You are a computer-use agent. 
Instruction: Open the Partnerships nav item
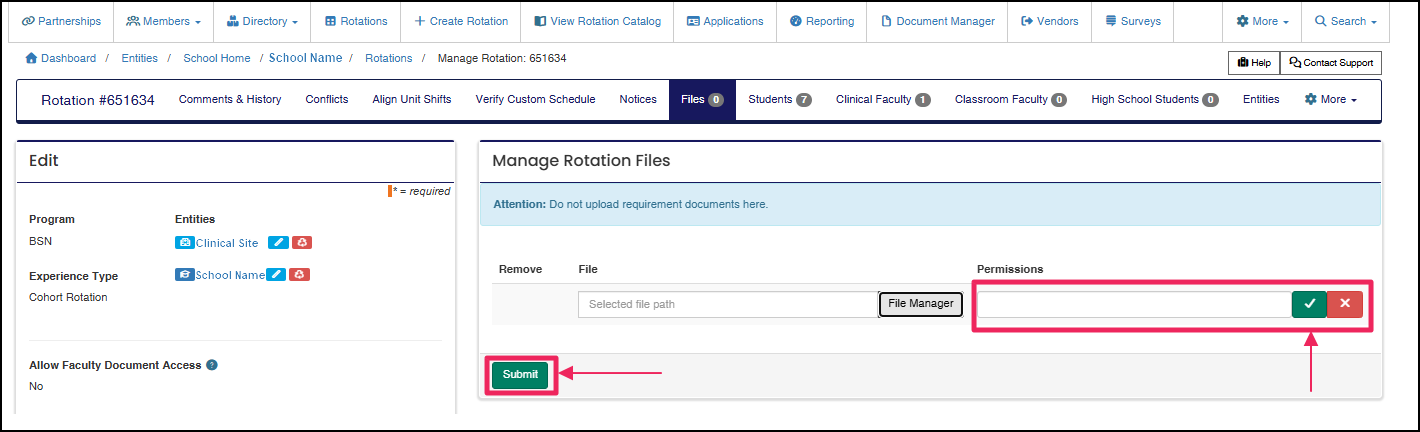pyautogui.click(x=61, y=21)
